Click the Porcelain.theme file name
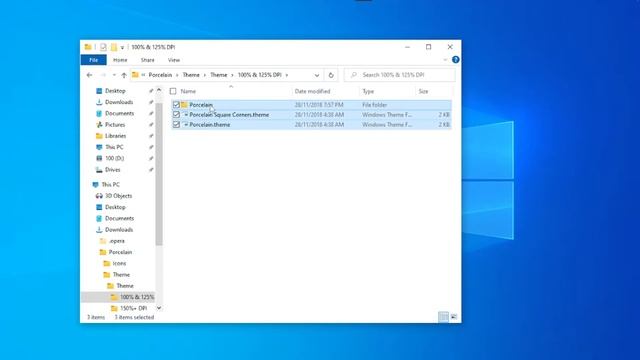640x360 pixels. [x=209, y=124]
